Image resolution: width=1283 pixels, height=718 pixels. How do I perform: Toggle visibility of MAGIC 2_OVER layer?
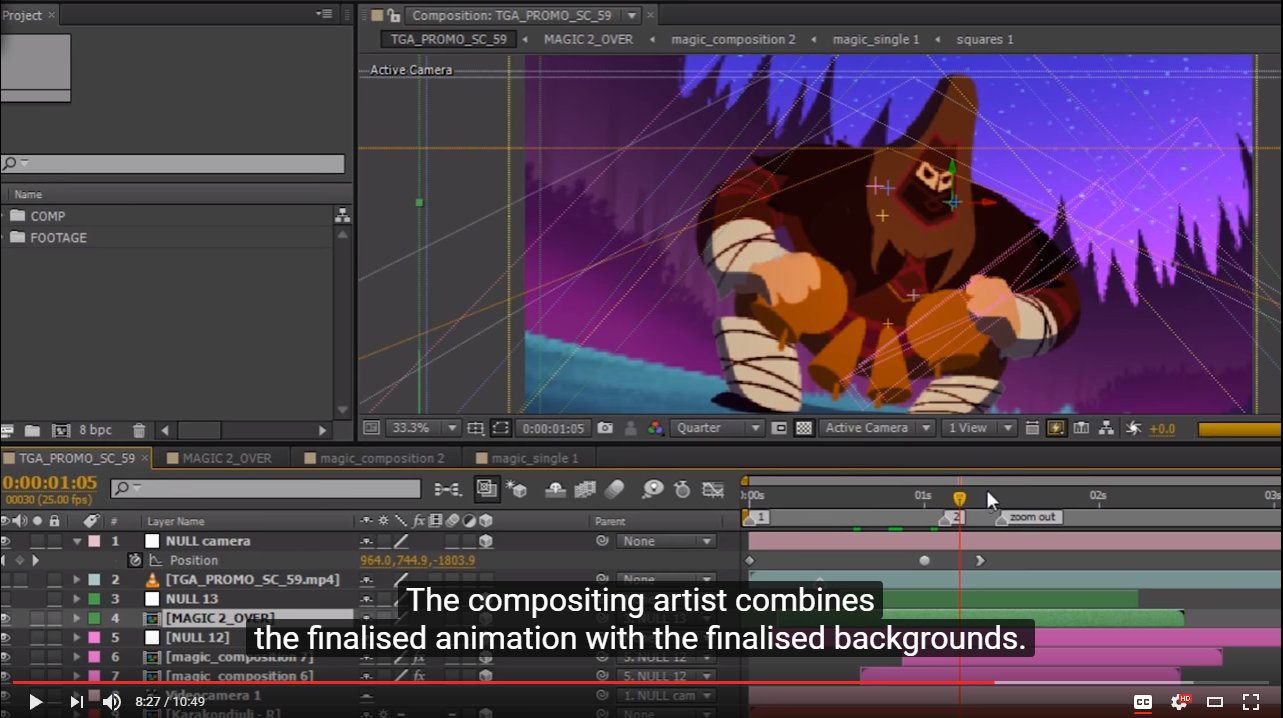6,618
